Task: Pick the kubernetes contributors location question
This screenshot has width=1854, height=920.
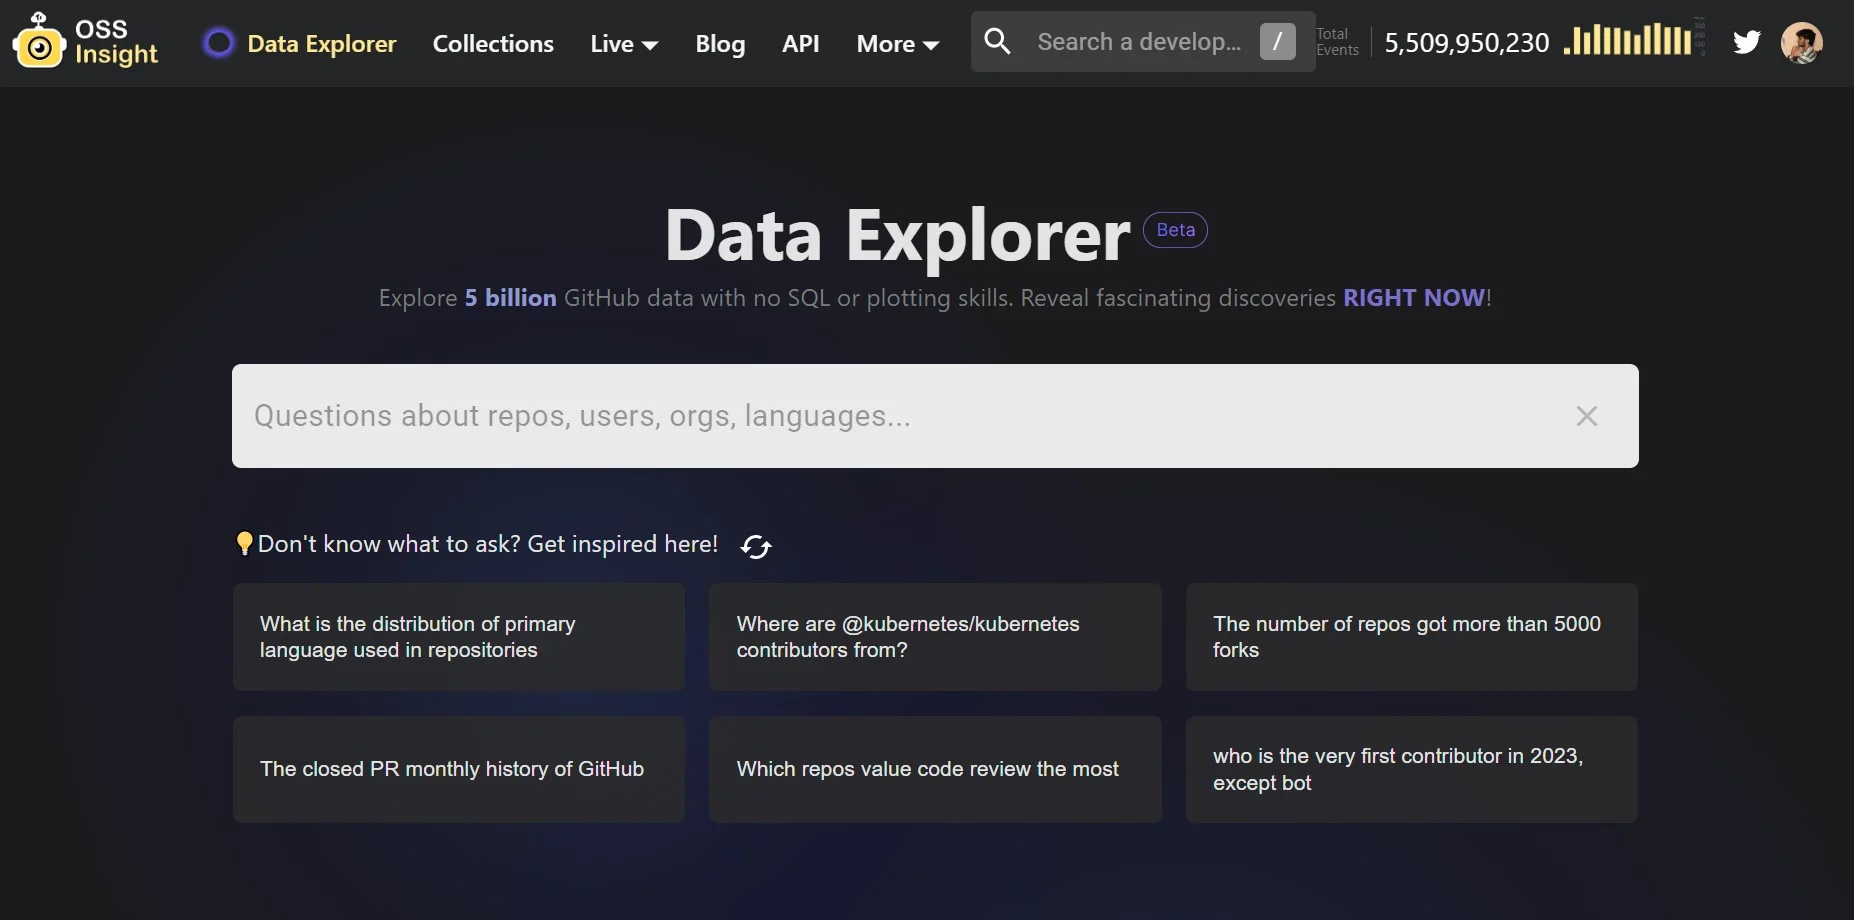Action: (x=934, y=637)
